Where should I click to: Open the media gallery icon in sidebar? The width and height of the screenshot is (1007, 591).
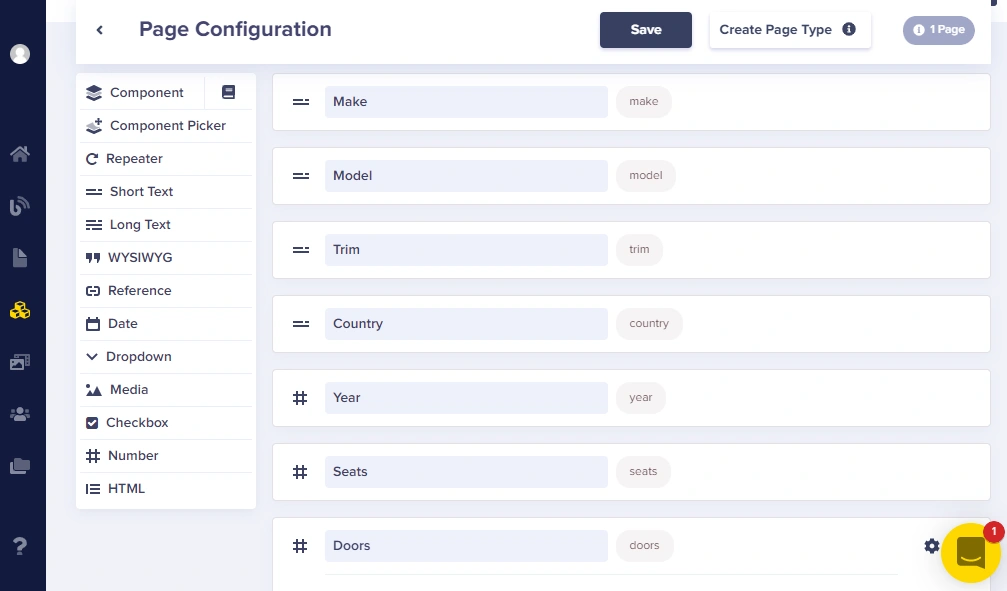tap(20, 362)
